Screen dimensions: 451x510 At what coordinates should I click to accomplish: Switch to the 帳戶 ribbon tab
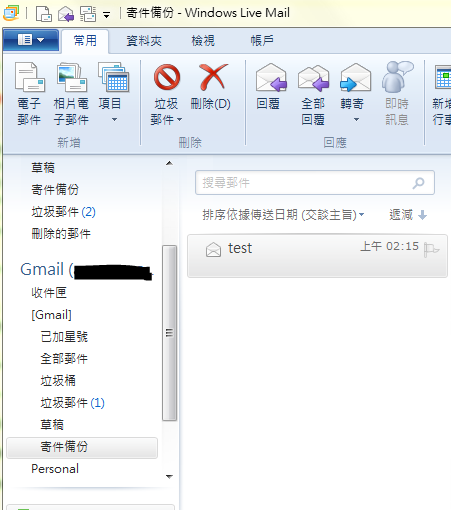[262, 41]
